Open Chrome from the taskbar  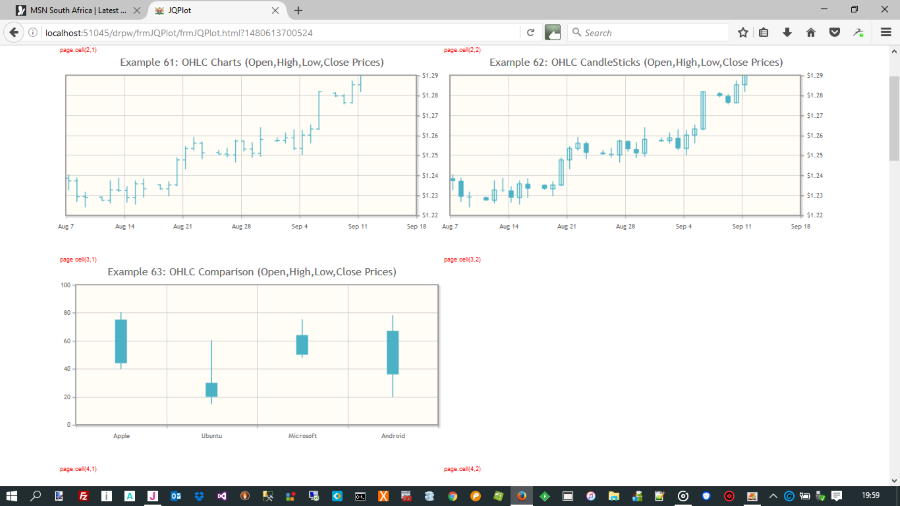point(452,496)
